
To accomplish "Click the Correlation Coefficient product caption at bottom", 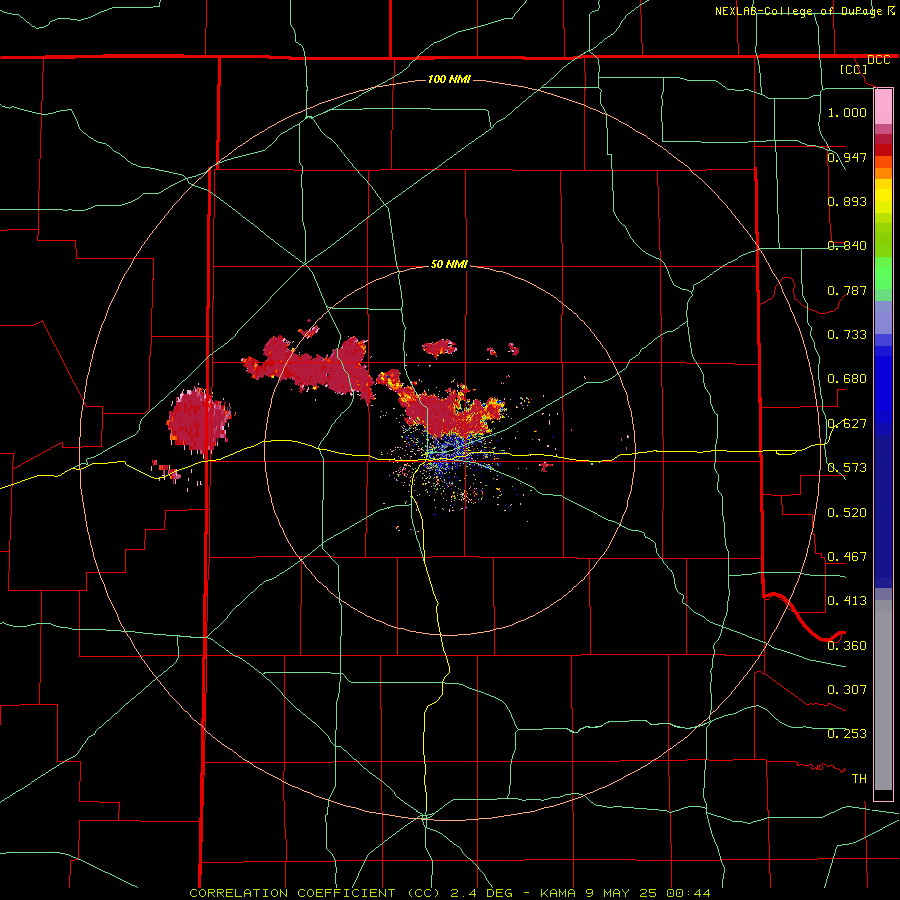I will [449, 893].
